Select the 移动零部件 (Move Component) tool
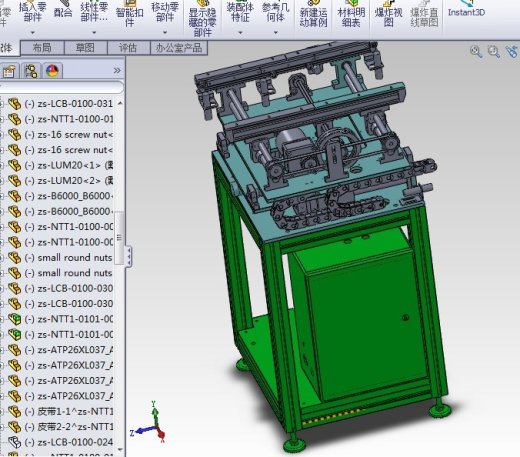Screen dimensions: 520x457 click(x=165, y=12)
